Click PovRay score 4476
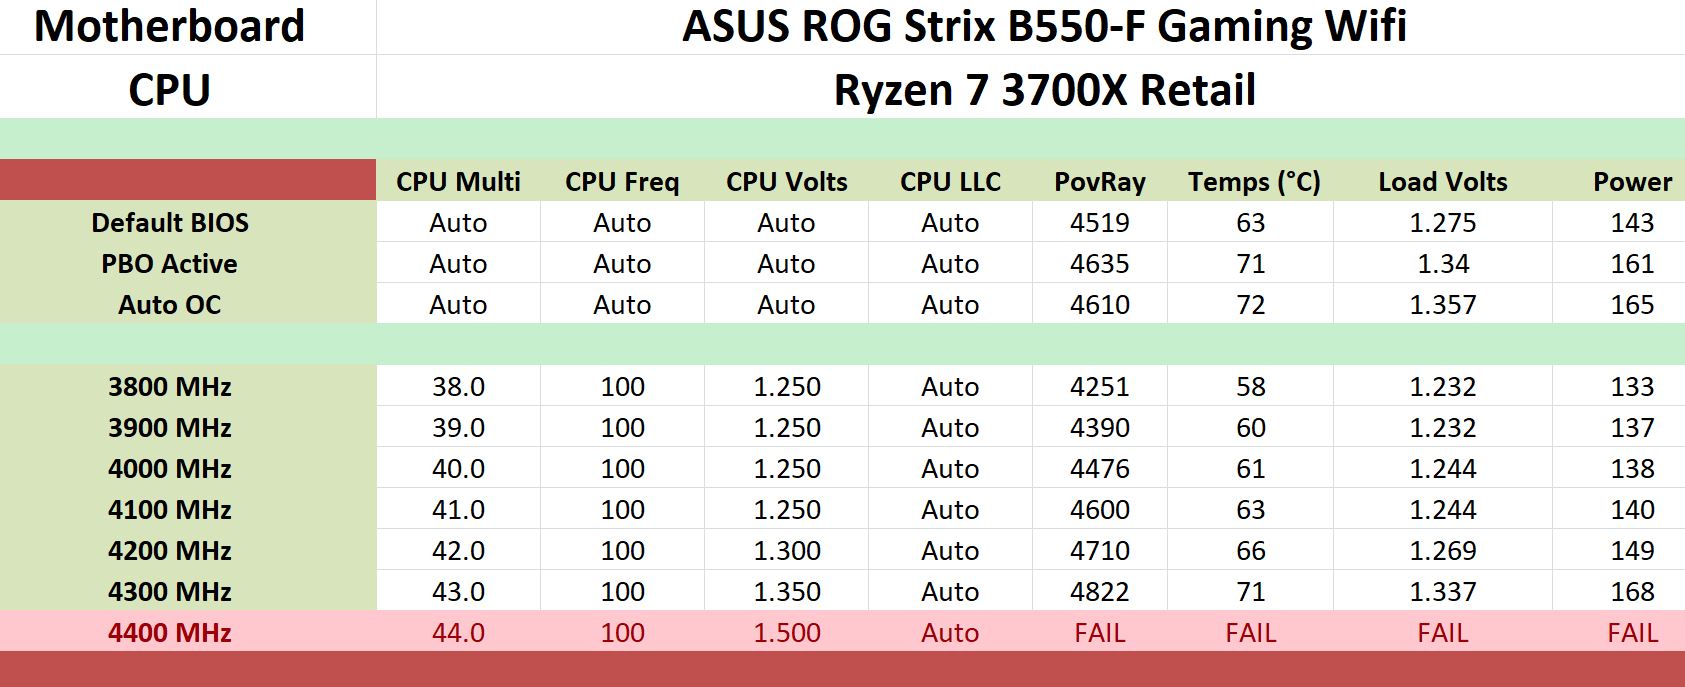 (1100, 469)
